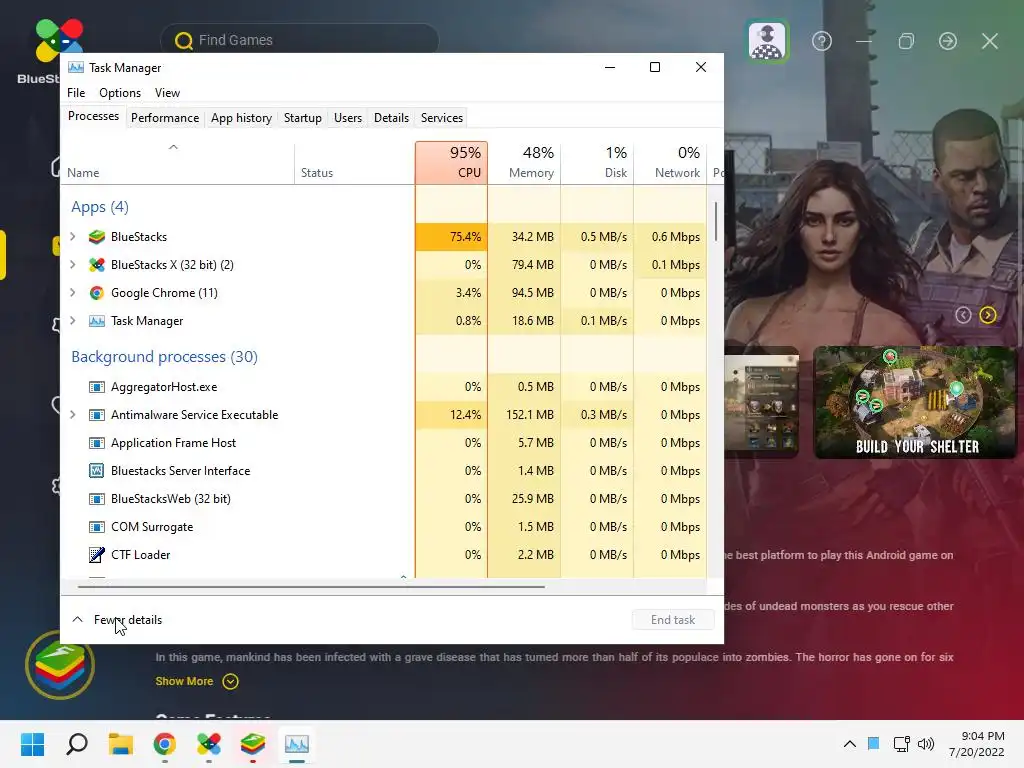Expand Antimalware Service Executable entry
This screenshot has height=768, width=1024.
(73, 415)
